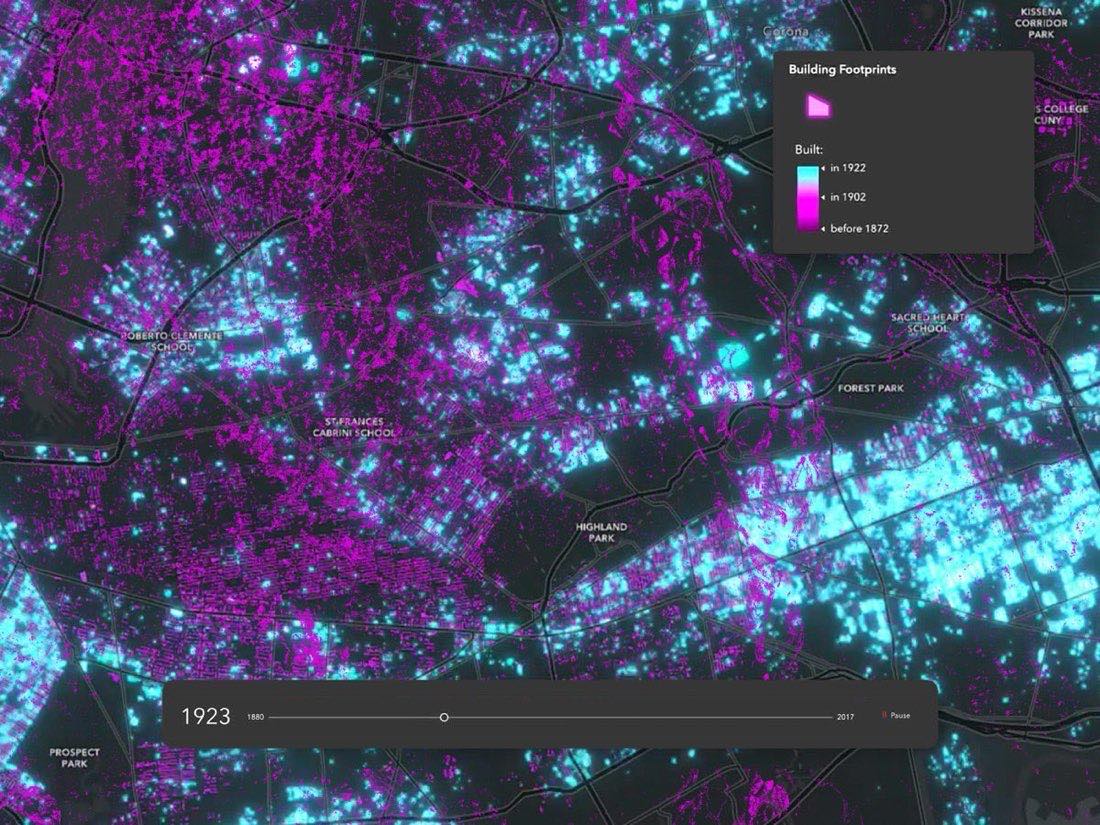Click the Highland Park map label
The image size is (1100, 825).
click(601, 532)
